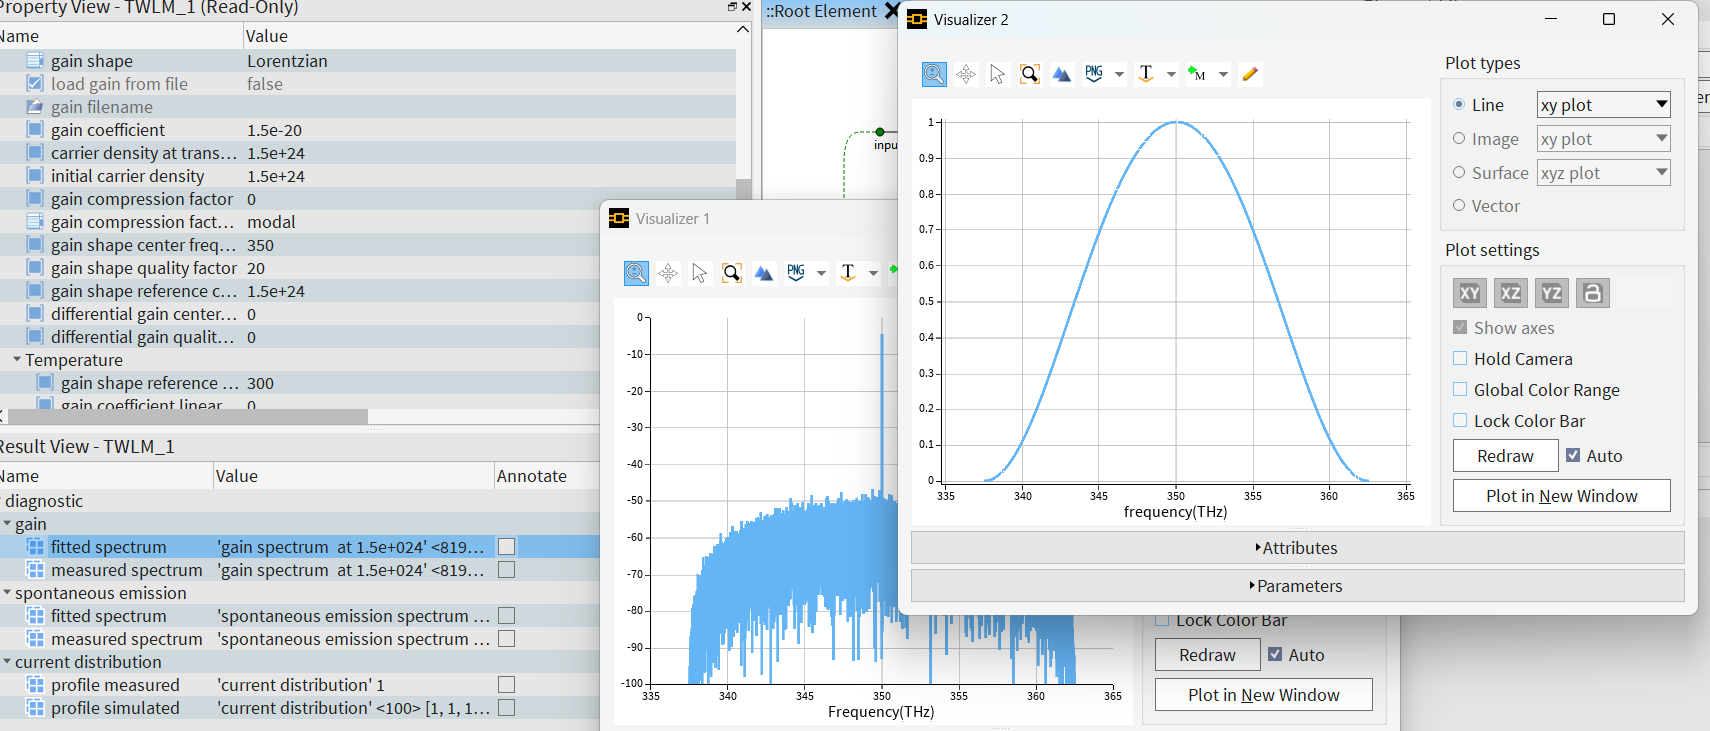This screenshot has height=731, width=1710.
Task: Open PNG export dropdown arrow in Visualizer 1
Action: (x=821, y=273)
